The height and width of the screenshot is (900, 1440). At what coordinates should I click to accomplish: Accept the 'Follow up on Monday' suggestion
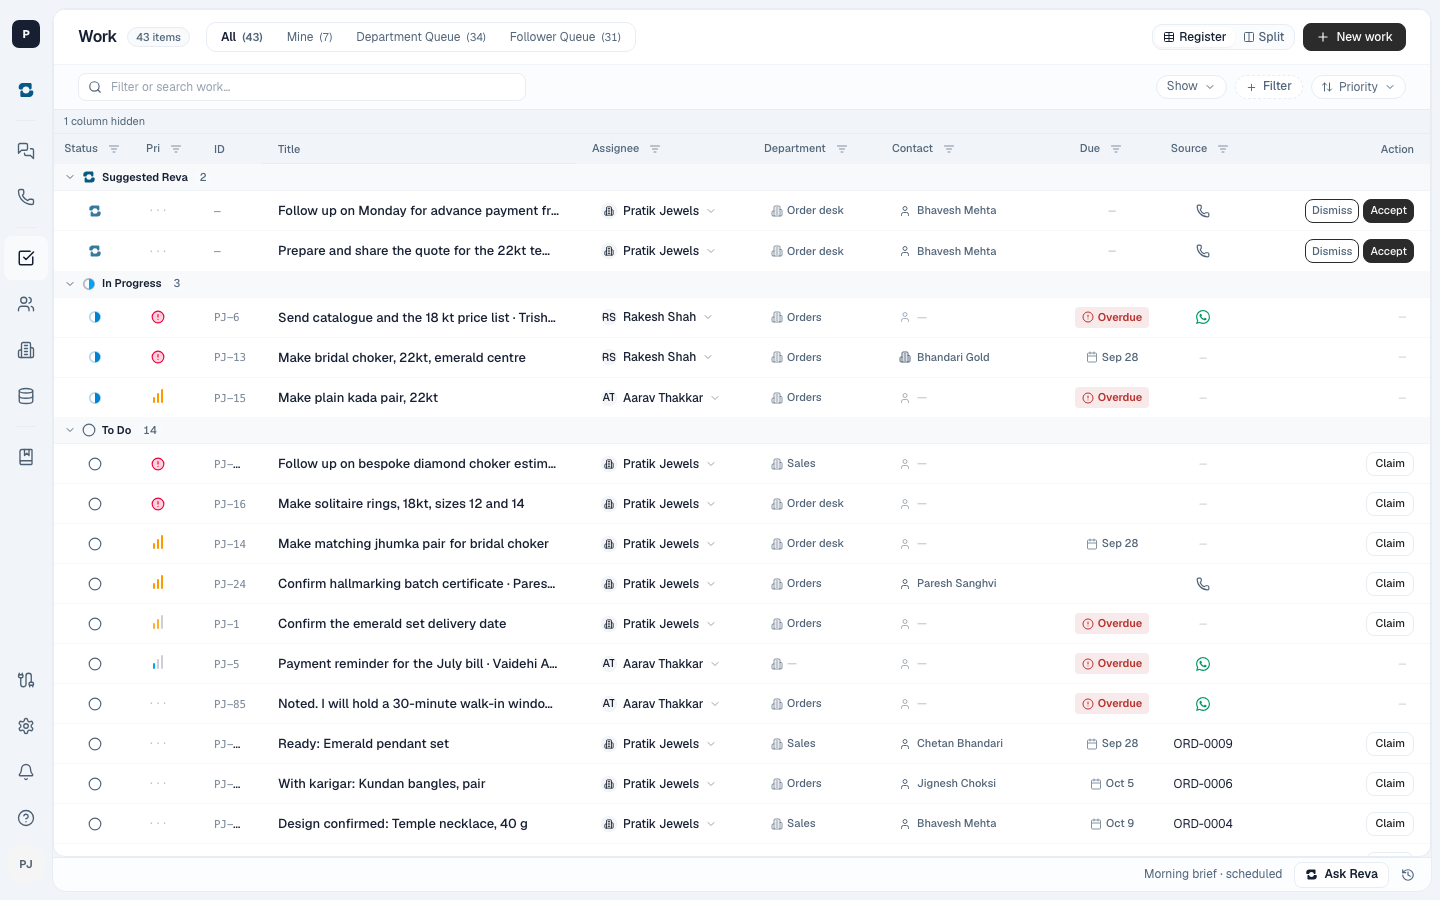point(1388,211)
